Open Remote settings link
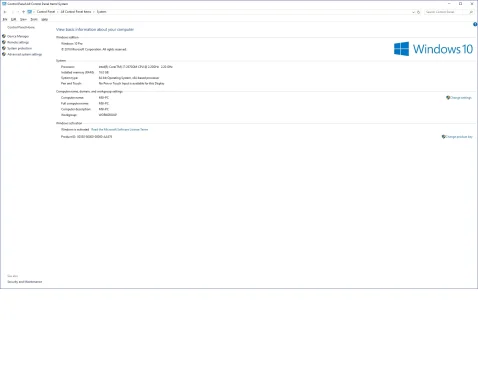This screenshot has width=478, height=384. (18, 42)
